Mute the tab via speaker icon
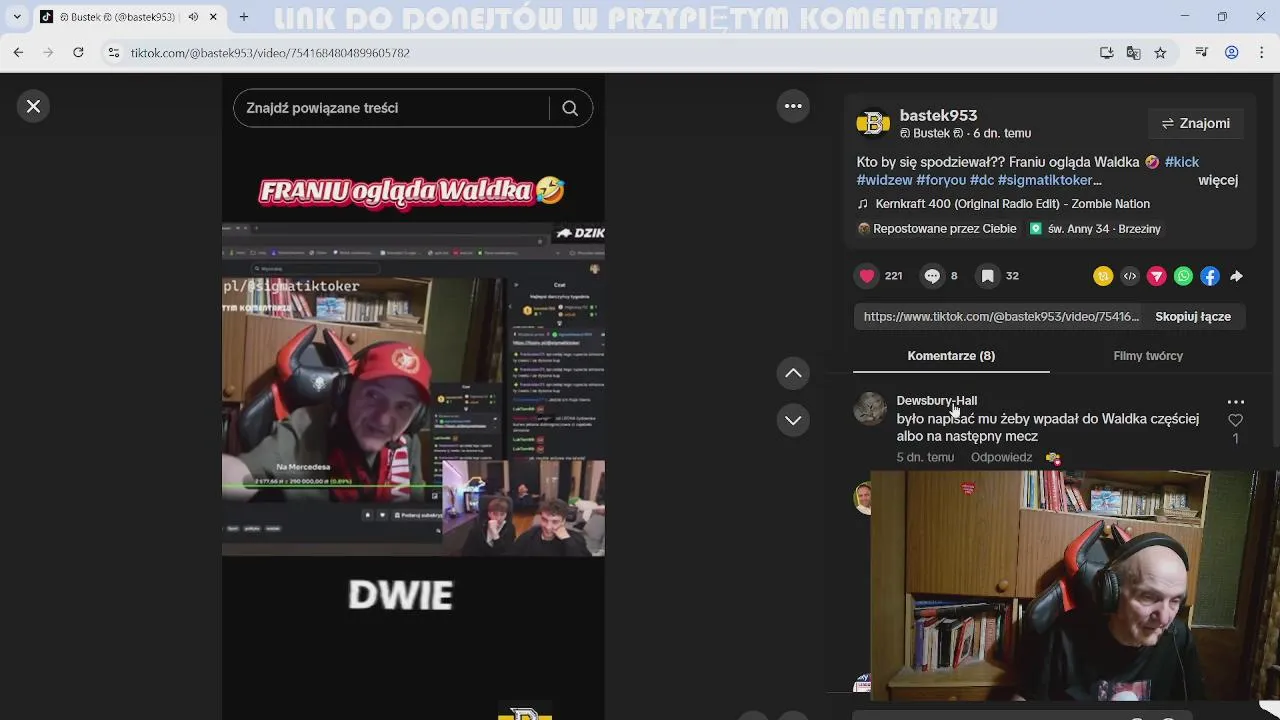The width and height of the screenshot is (1280, 720). tap(193, 17)
